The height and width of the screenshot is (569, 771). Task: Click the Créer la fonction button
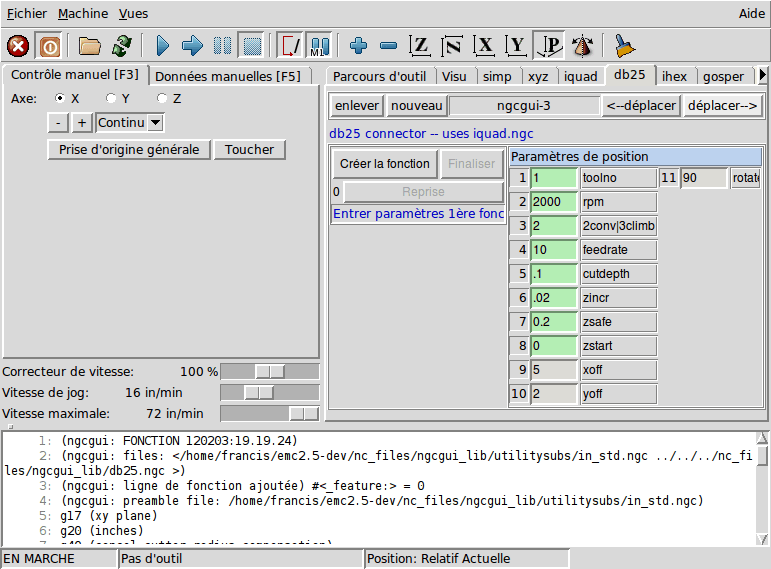[385, 164]
